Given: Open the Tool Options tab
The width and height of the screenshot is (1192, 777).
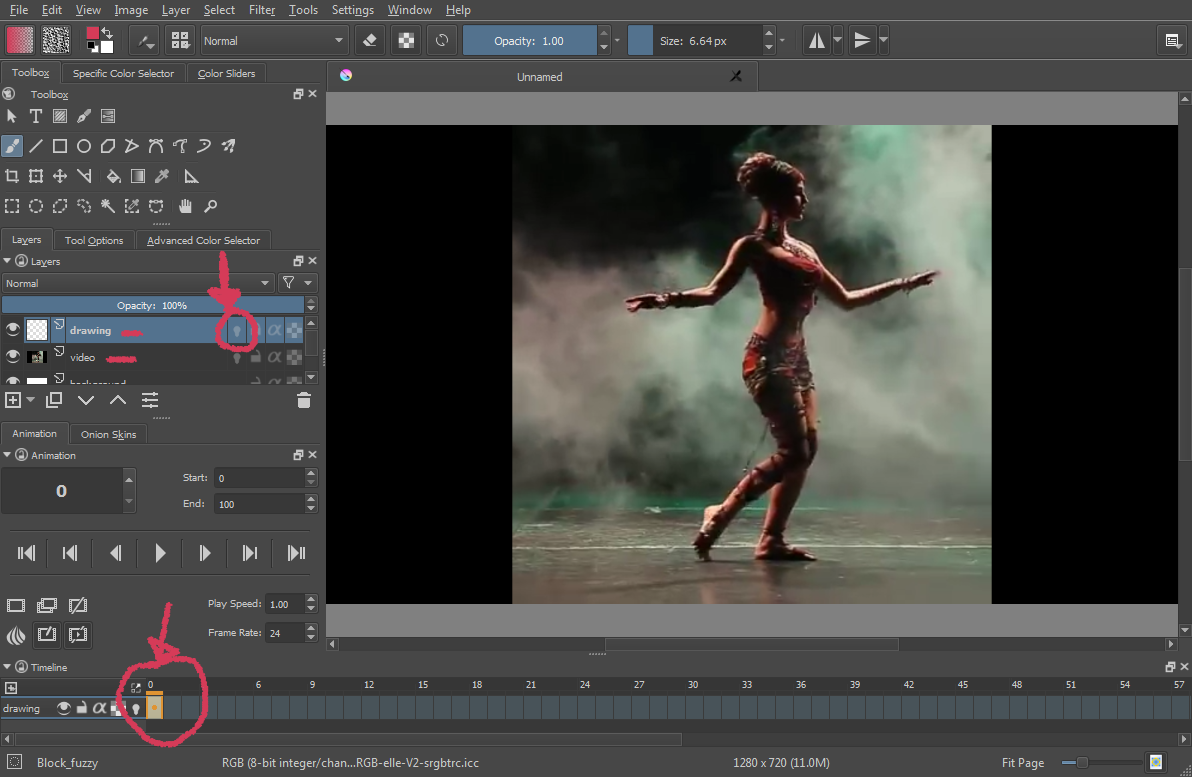Looking at the screenshot, I should pos(94,240).
